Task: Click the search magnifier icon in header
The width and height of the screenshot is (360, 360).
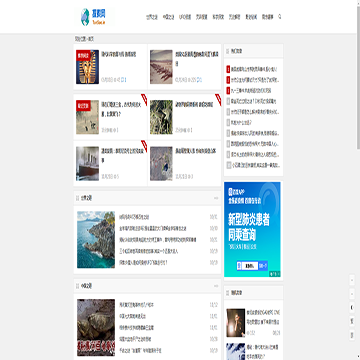Action: 279,16
